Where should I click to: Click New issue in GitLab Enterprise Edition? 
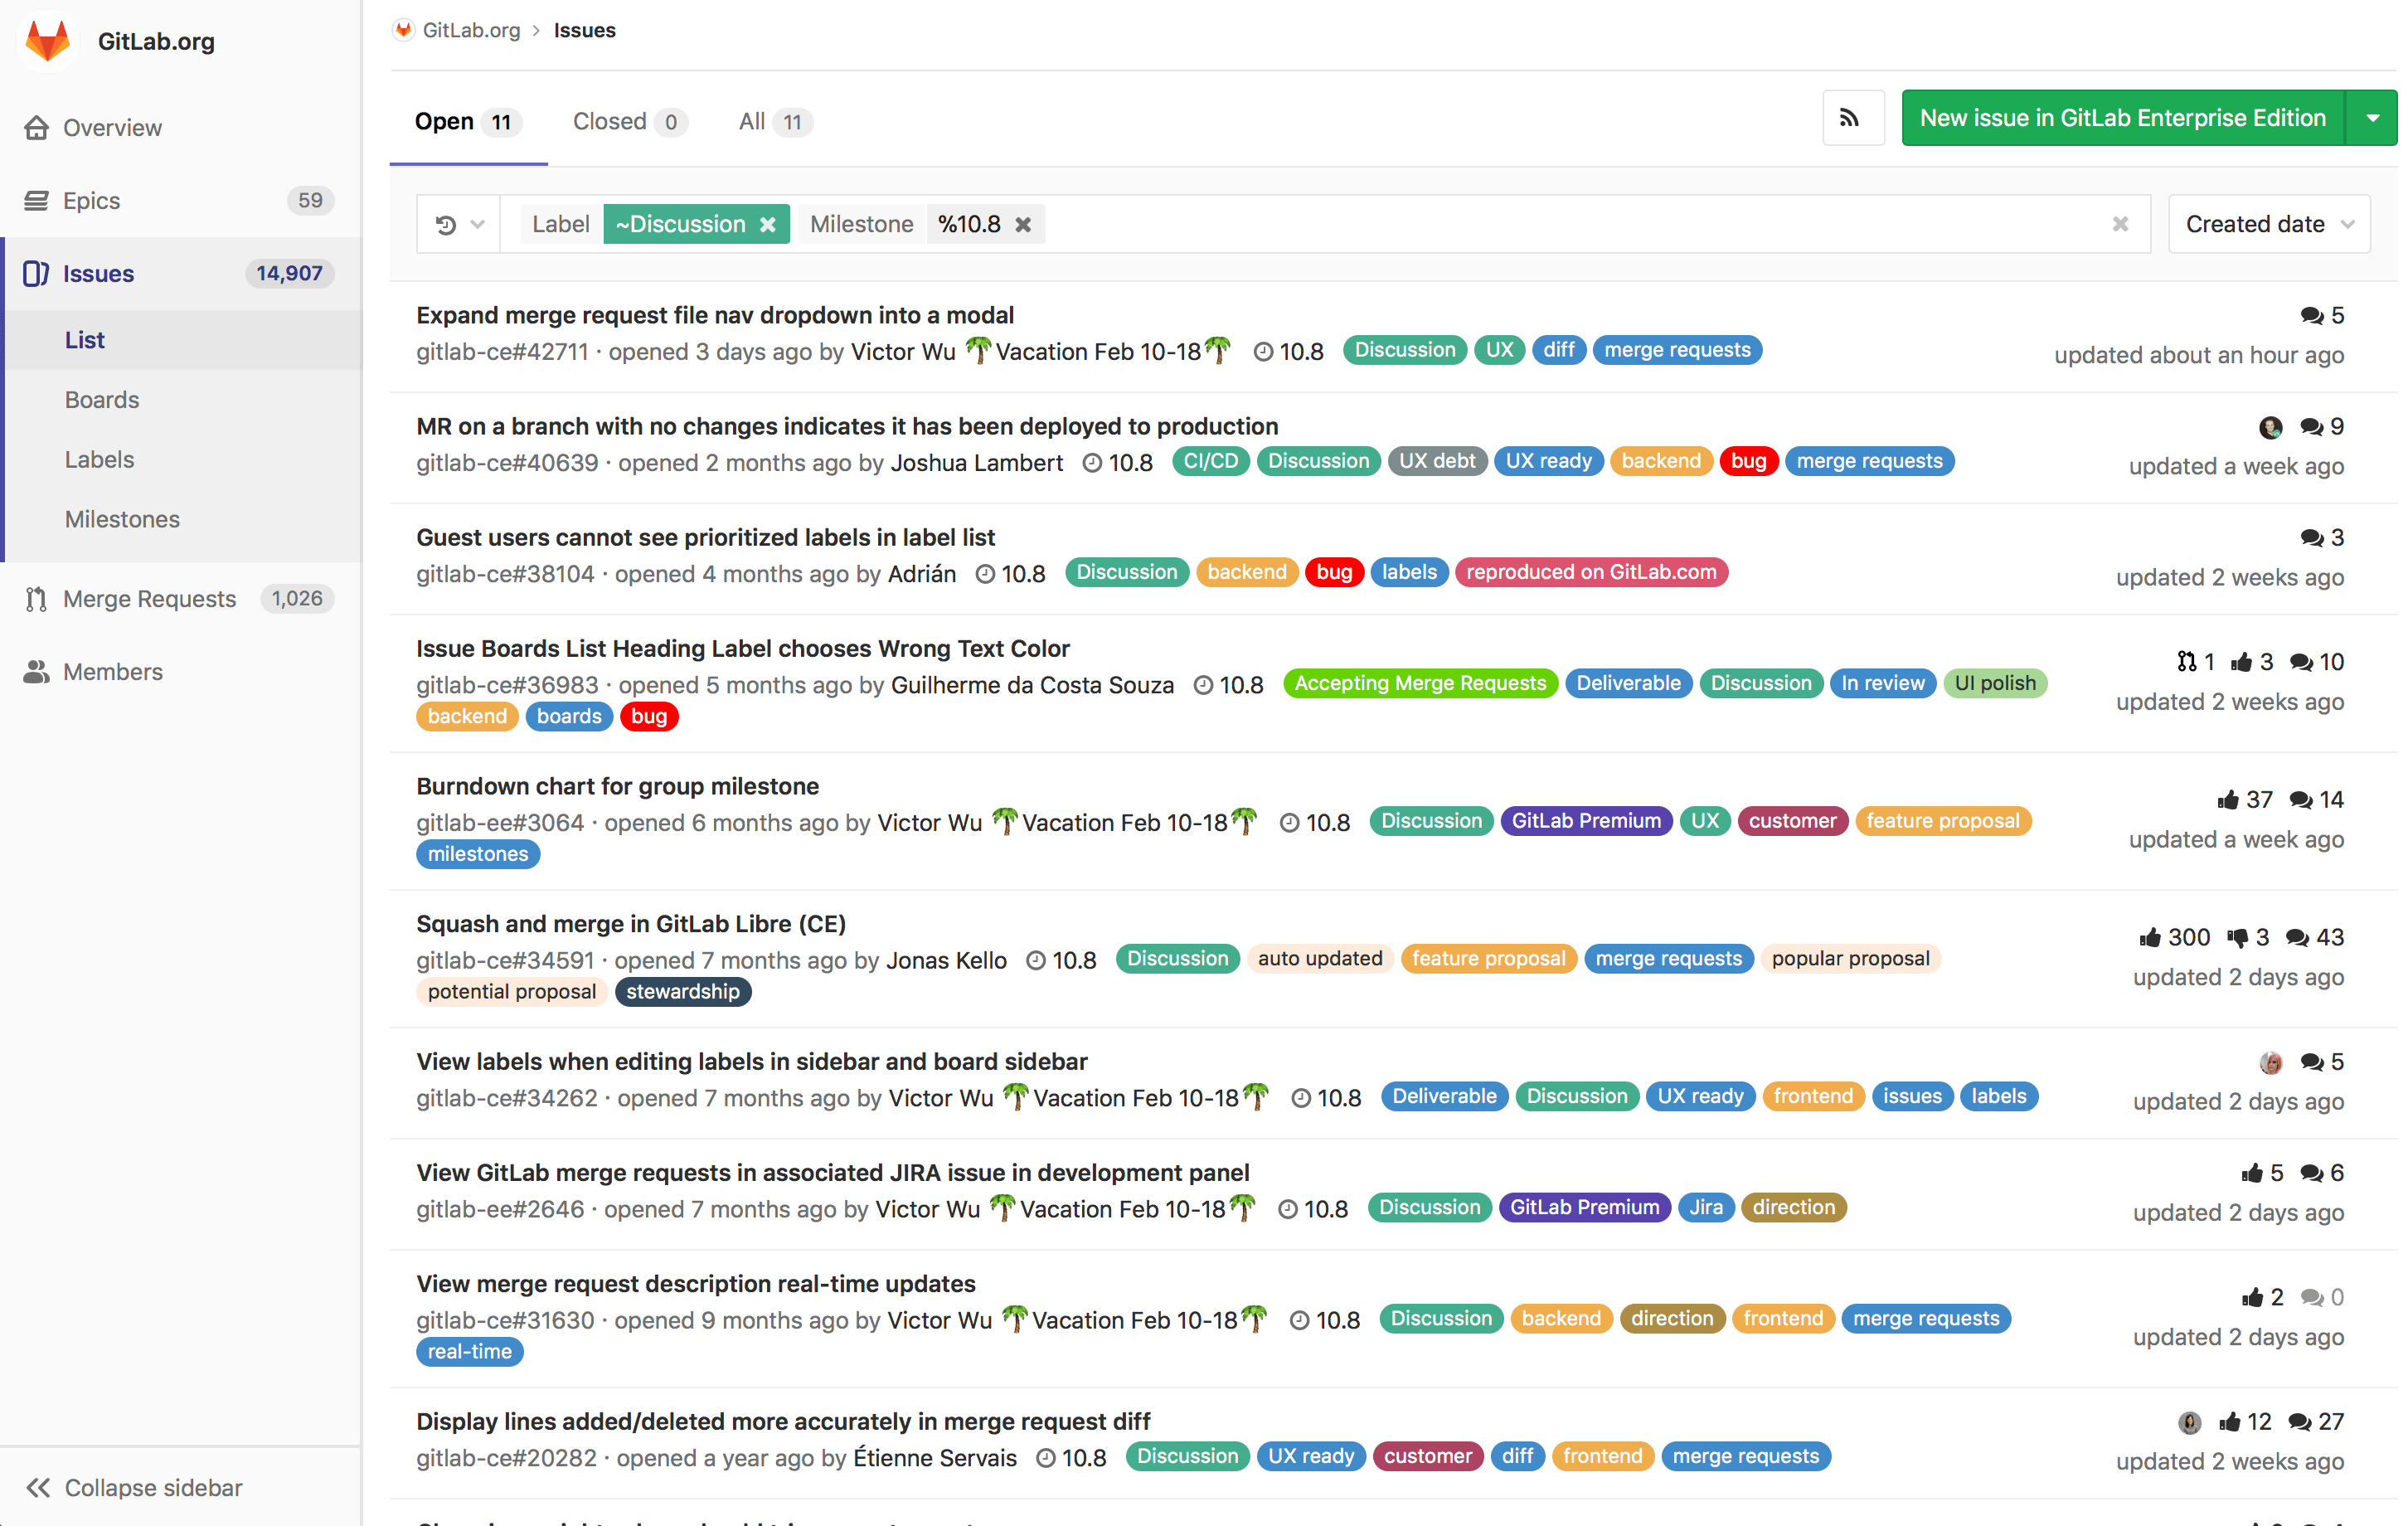pyautogui.click(x=2124, y=119)
